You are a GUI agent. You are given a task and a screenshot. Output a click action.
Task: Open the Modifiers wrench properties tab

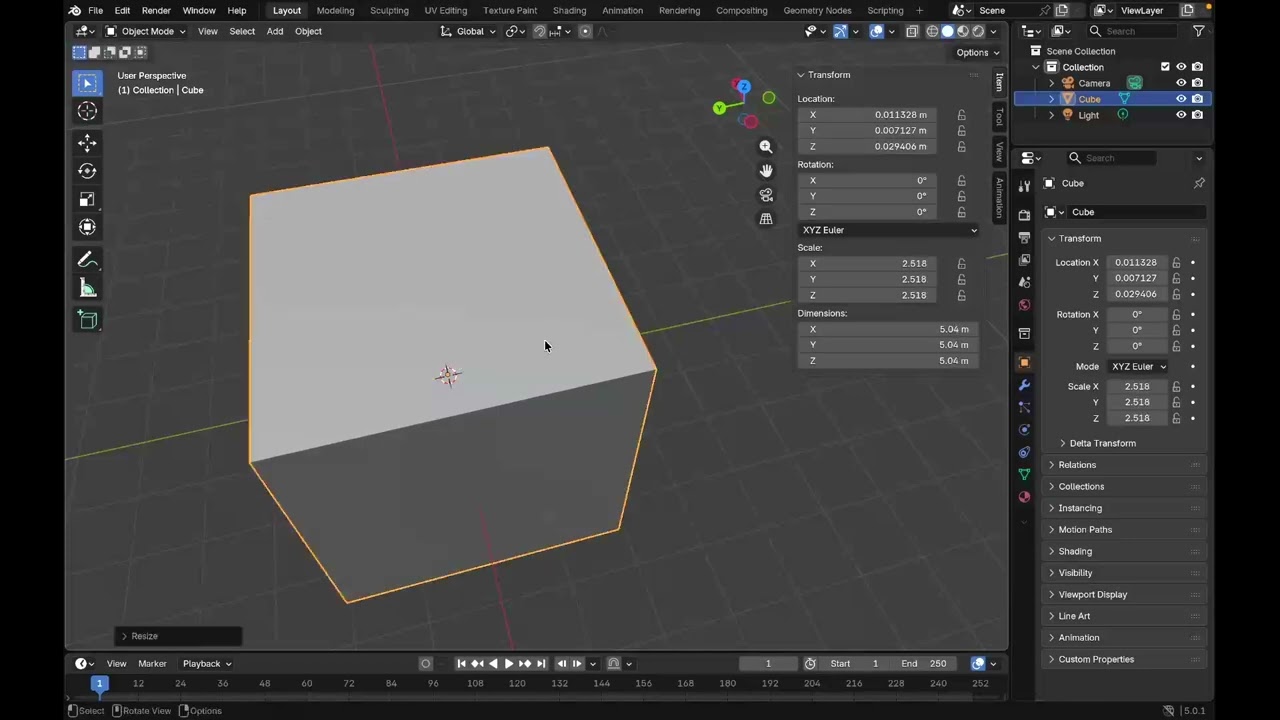(1024, 385)
